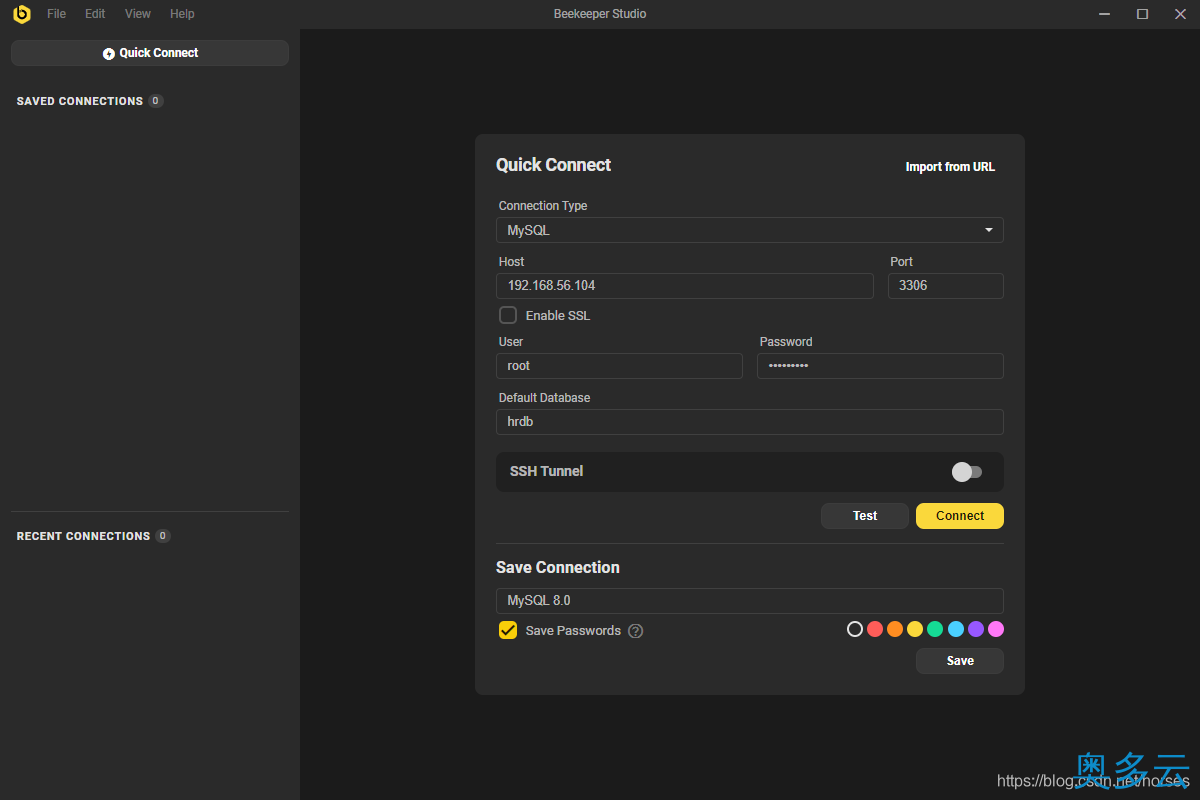
Task: Select the light blue color swatch
Action: (956, 629)
